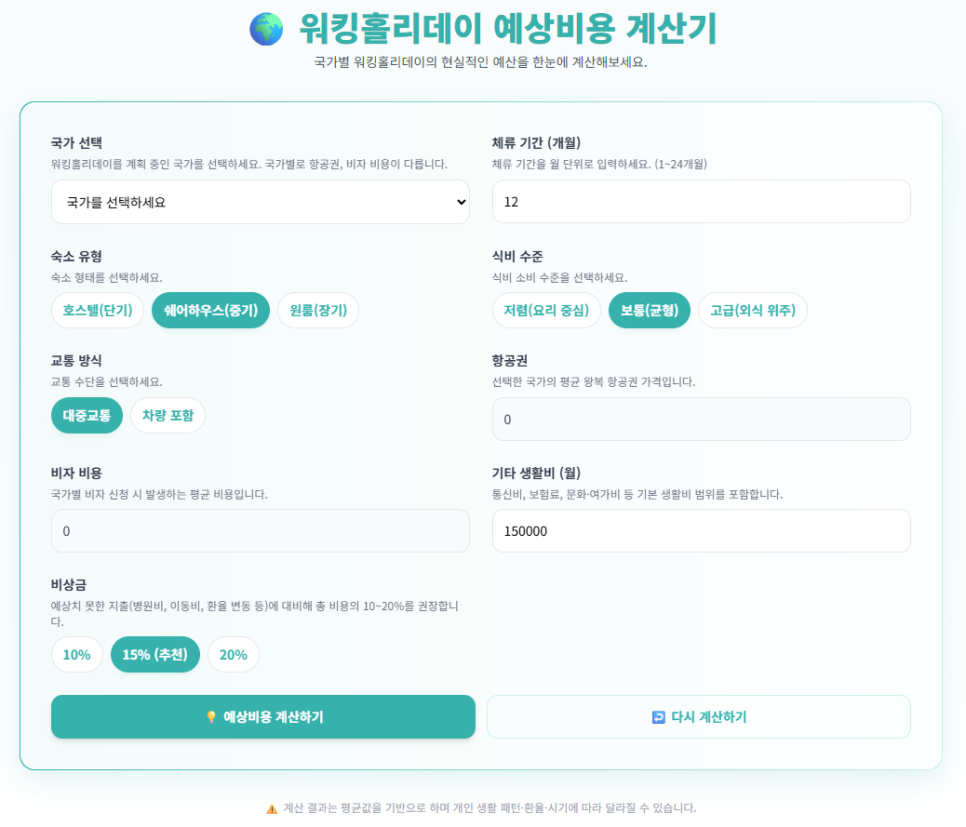Select 쉐어하우스(중기) accommodation option
This screenshot has width=966, height=827.
point(211,310)
